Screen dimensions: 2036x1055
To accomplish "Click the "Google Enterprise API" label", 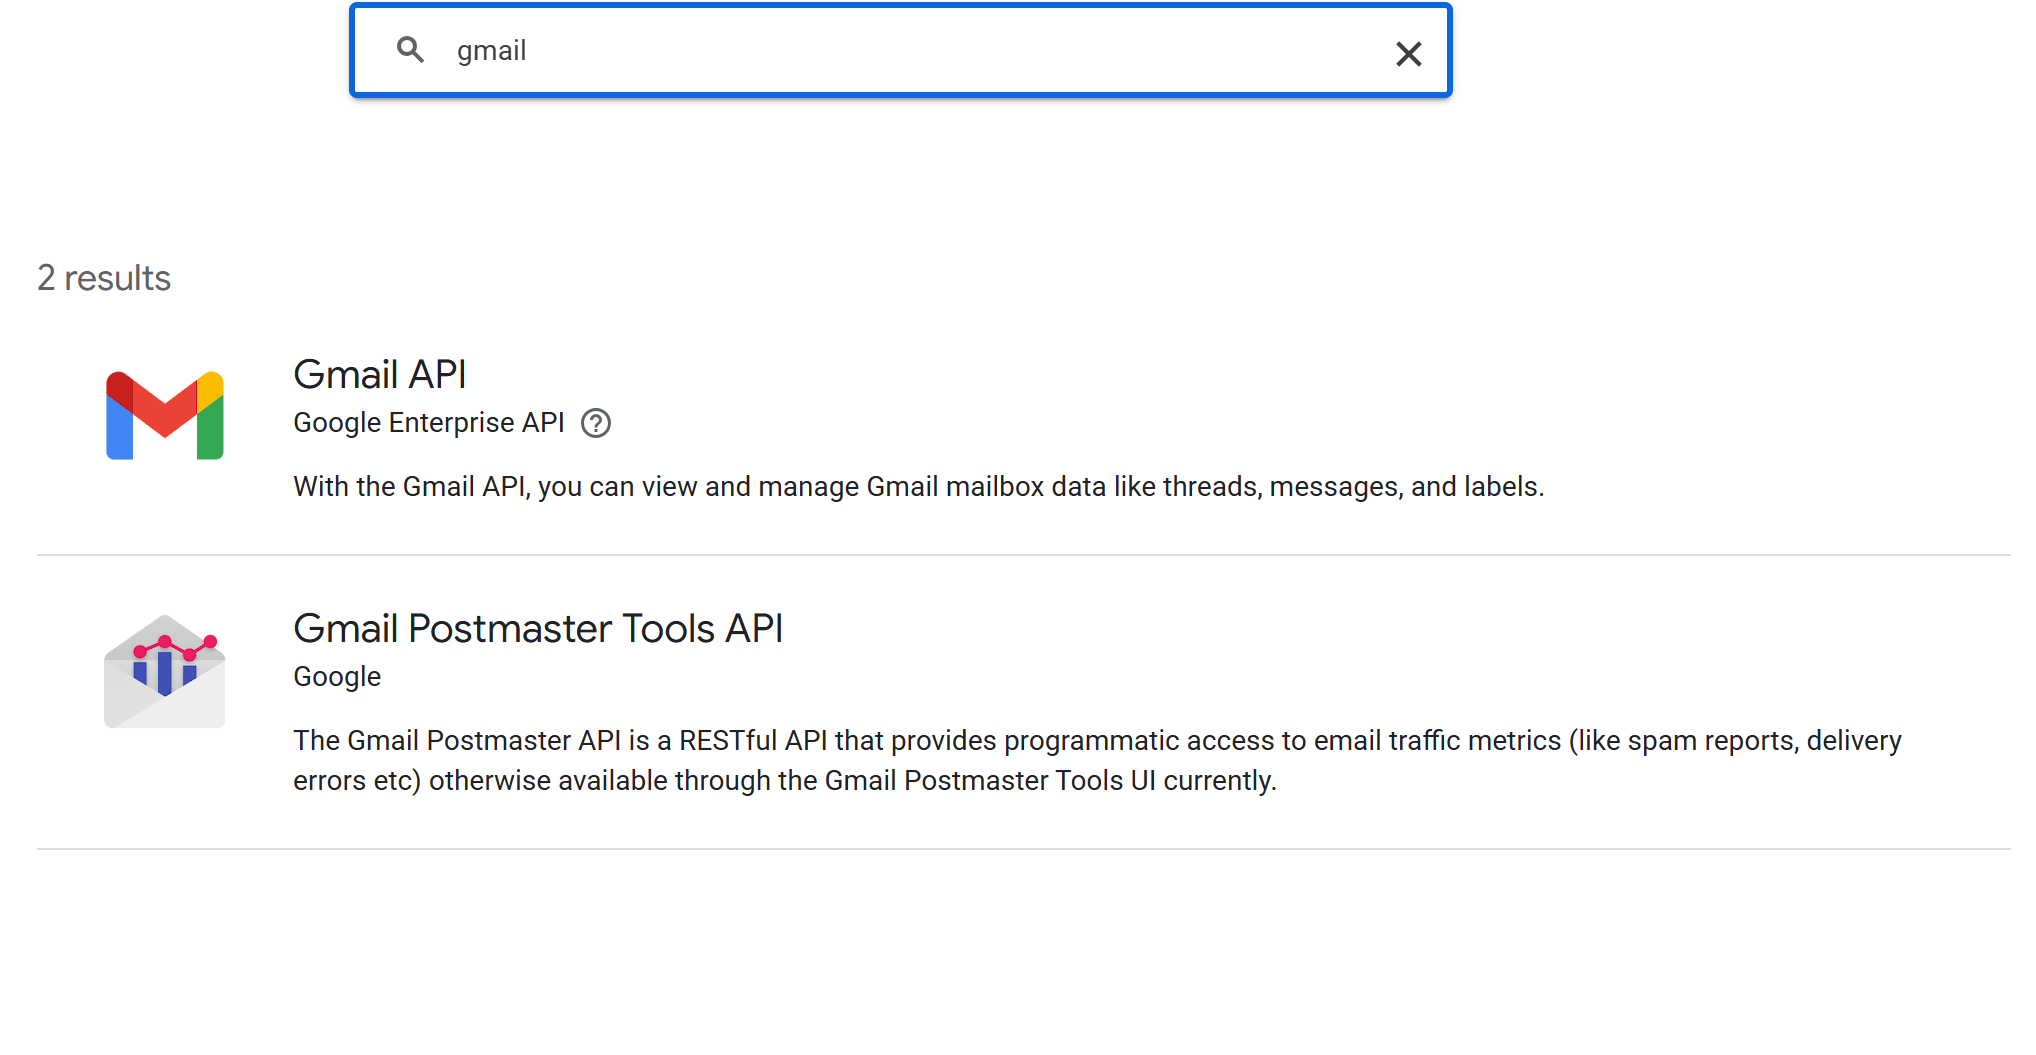I will coord(429,423).
